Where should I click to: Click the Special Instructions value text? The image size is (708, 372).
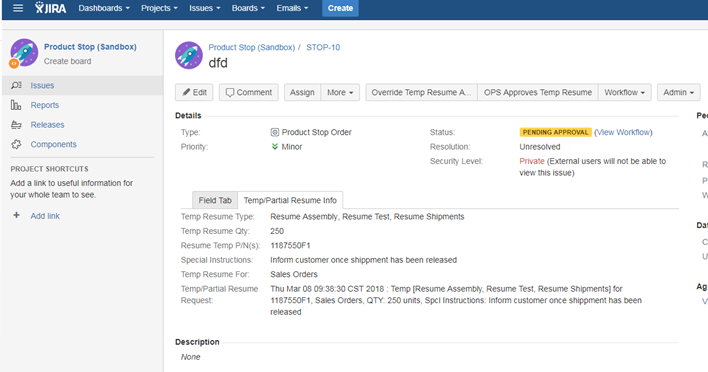coord(363,260)
